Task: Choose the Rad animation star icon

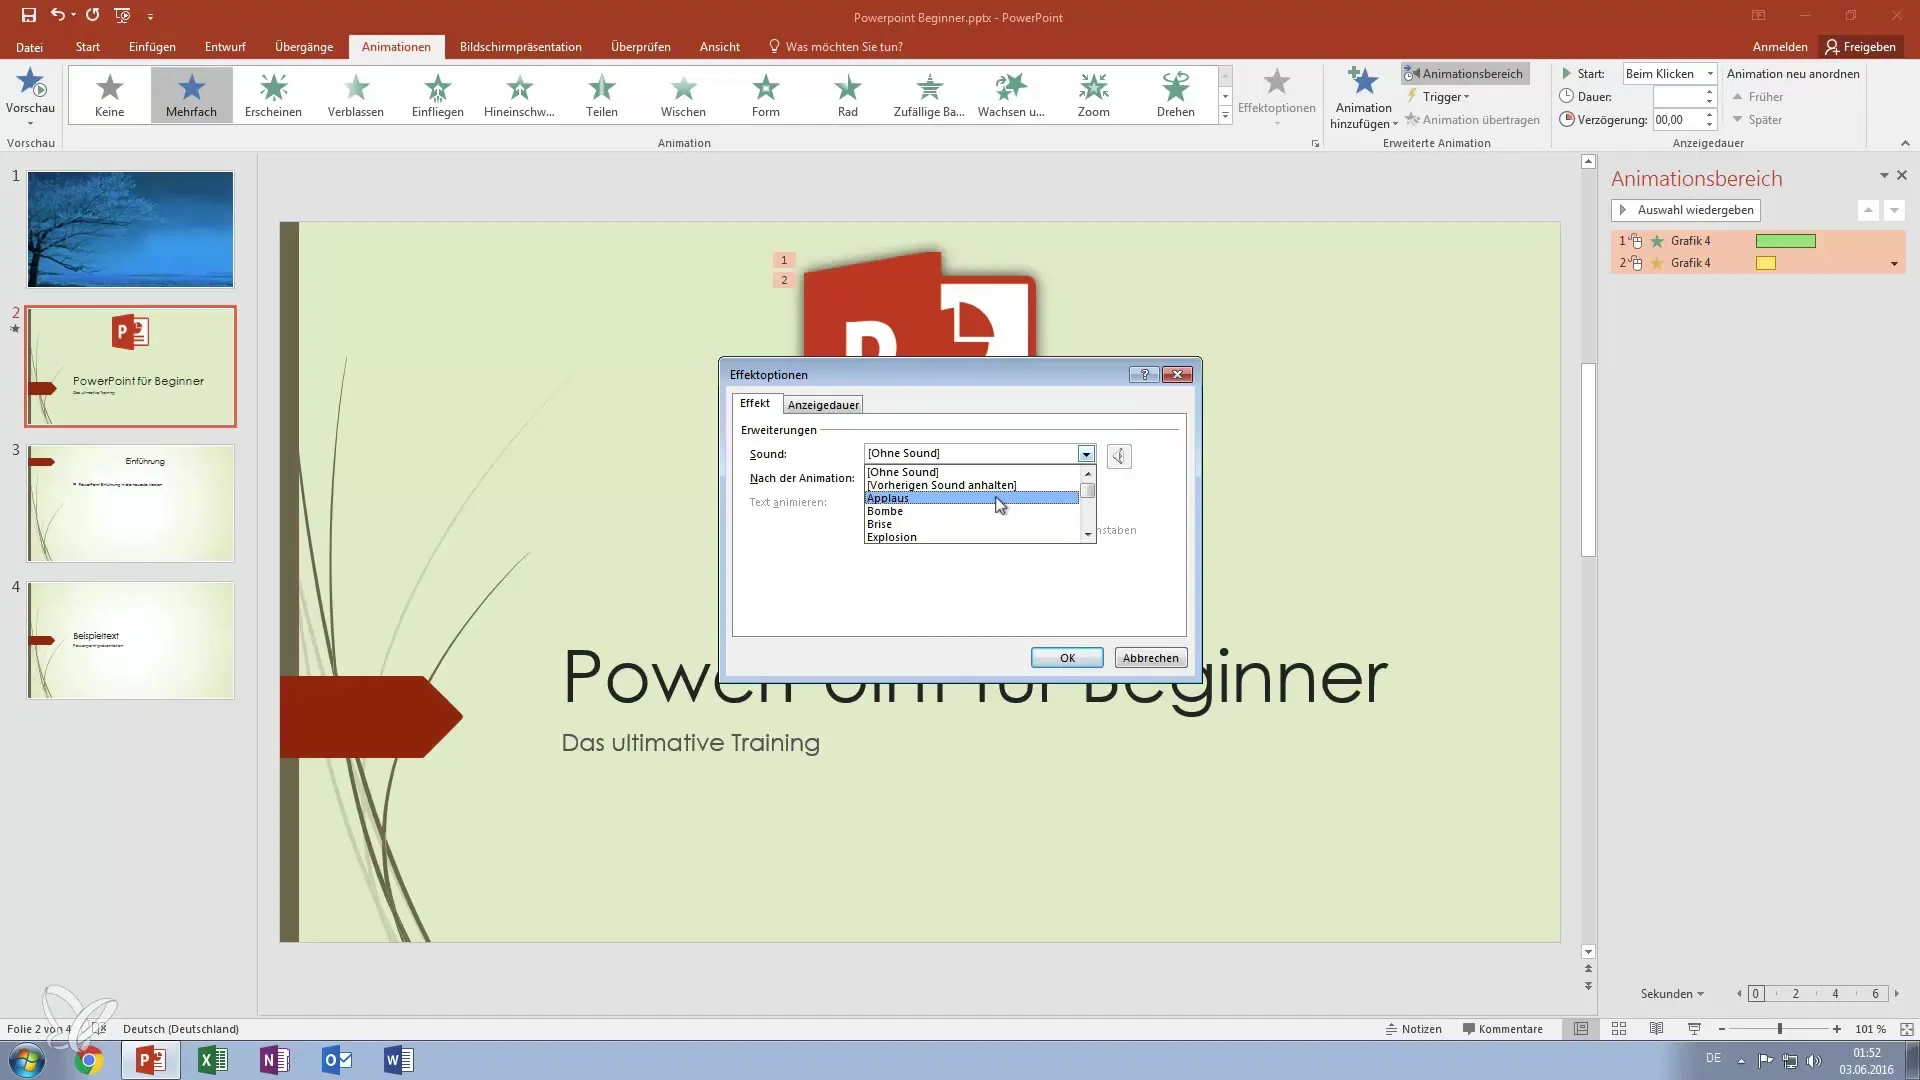Action: coord(847,88)
